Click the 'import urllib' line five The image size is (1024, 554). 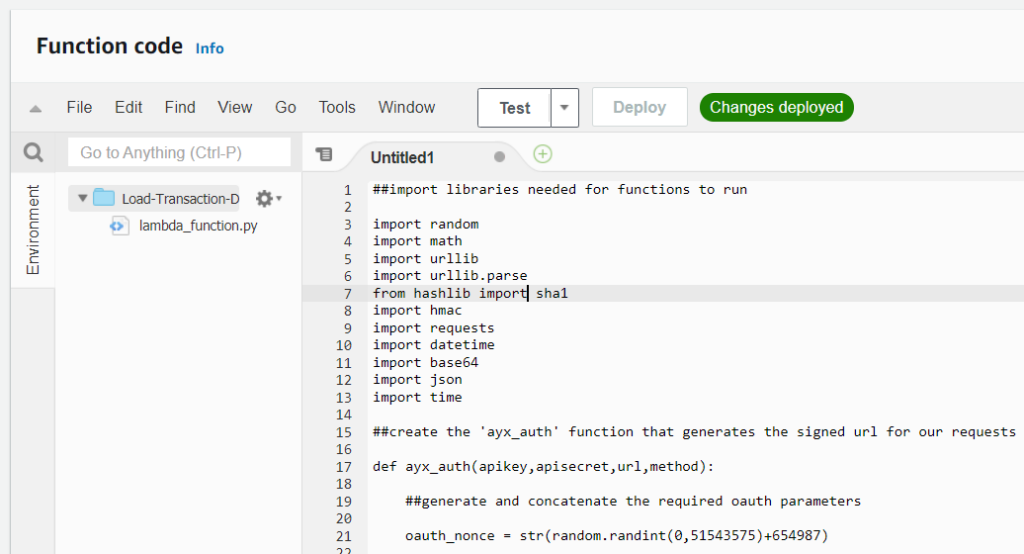coord(426,259)
